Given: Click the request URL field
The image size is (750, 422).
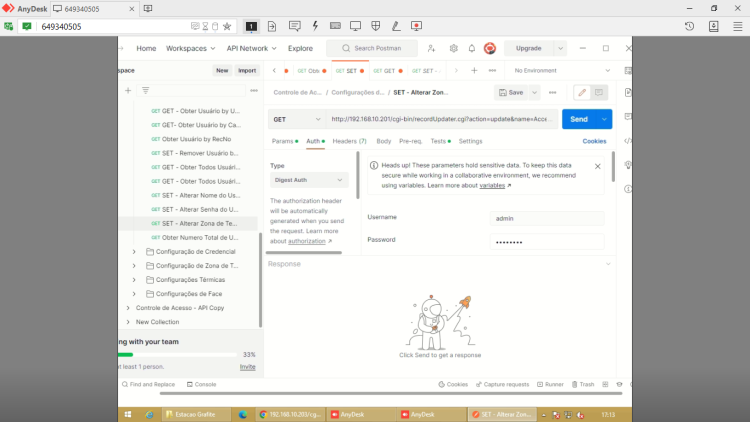Looking at the screenshot, I should pyautogui.click(x=441, y=119).
